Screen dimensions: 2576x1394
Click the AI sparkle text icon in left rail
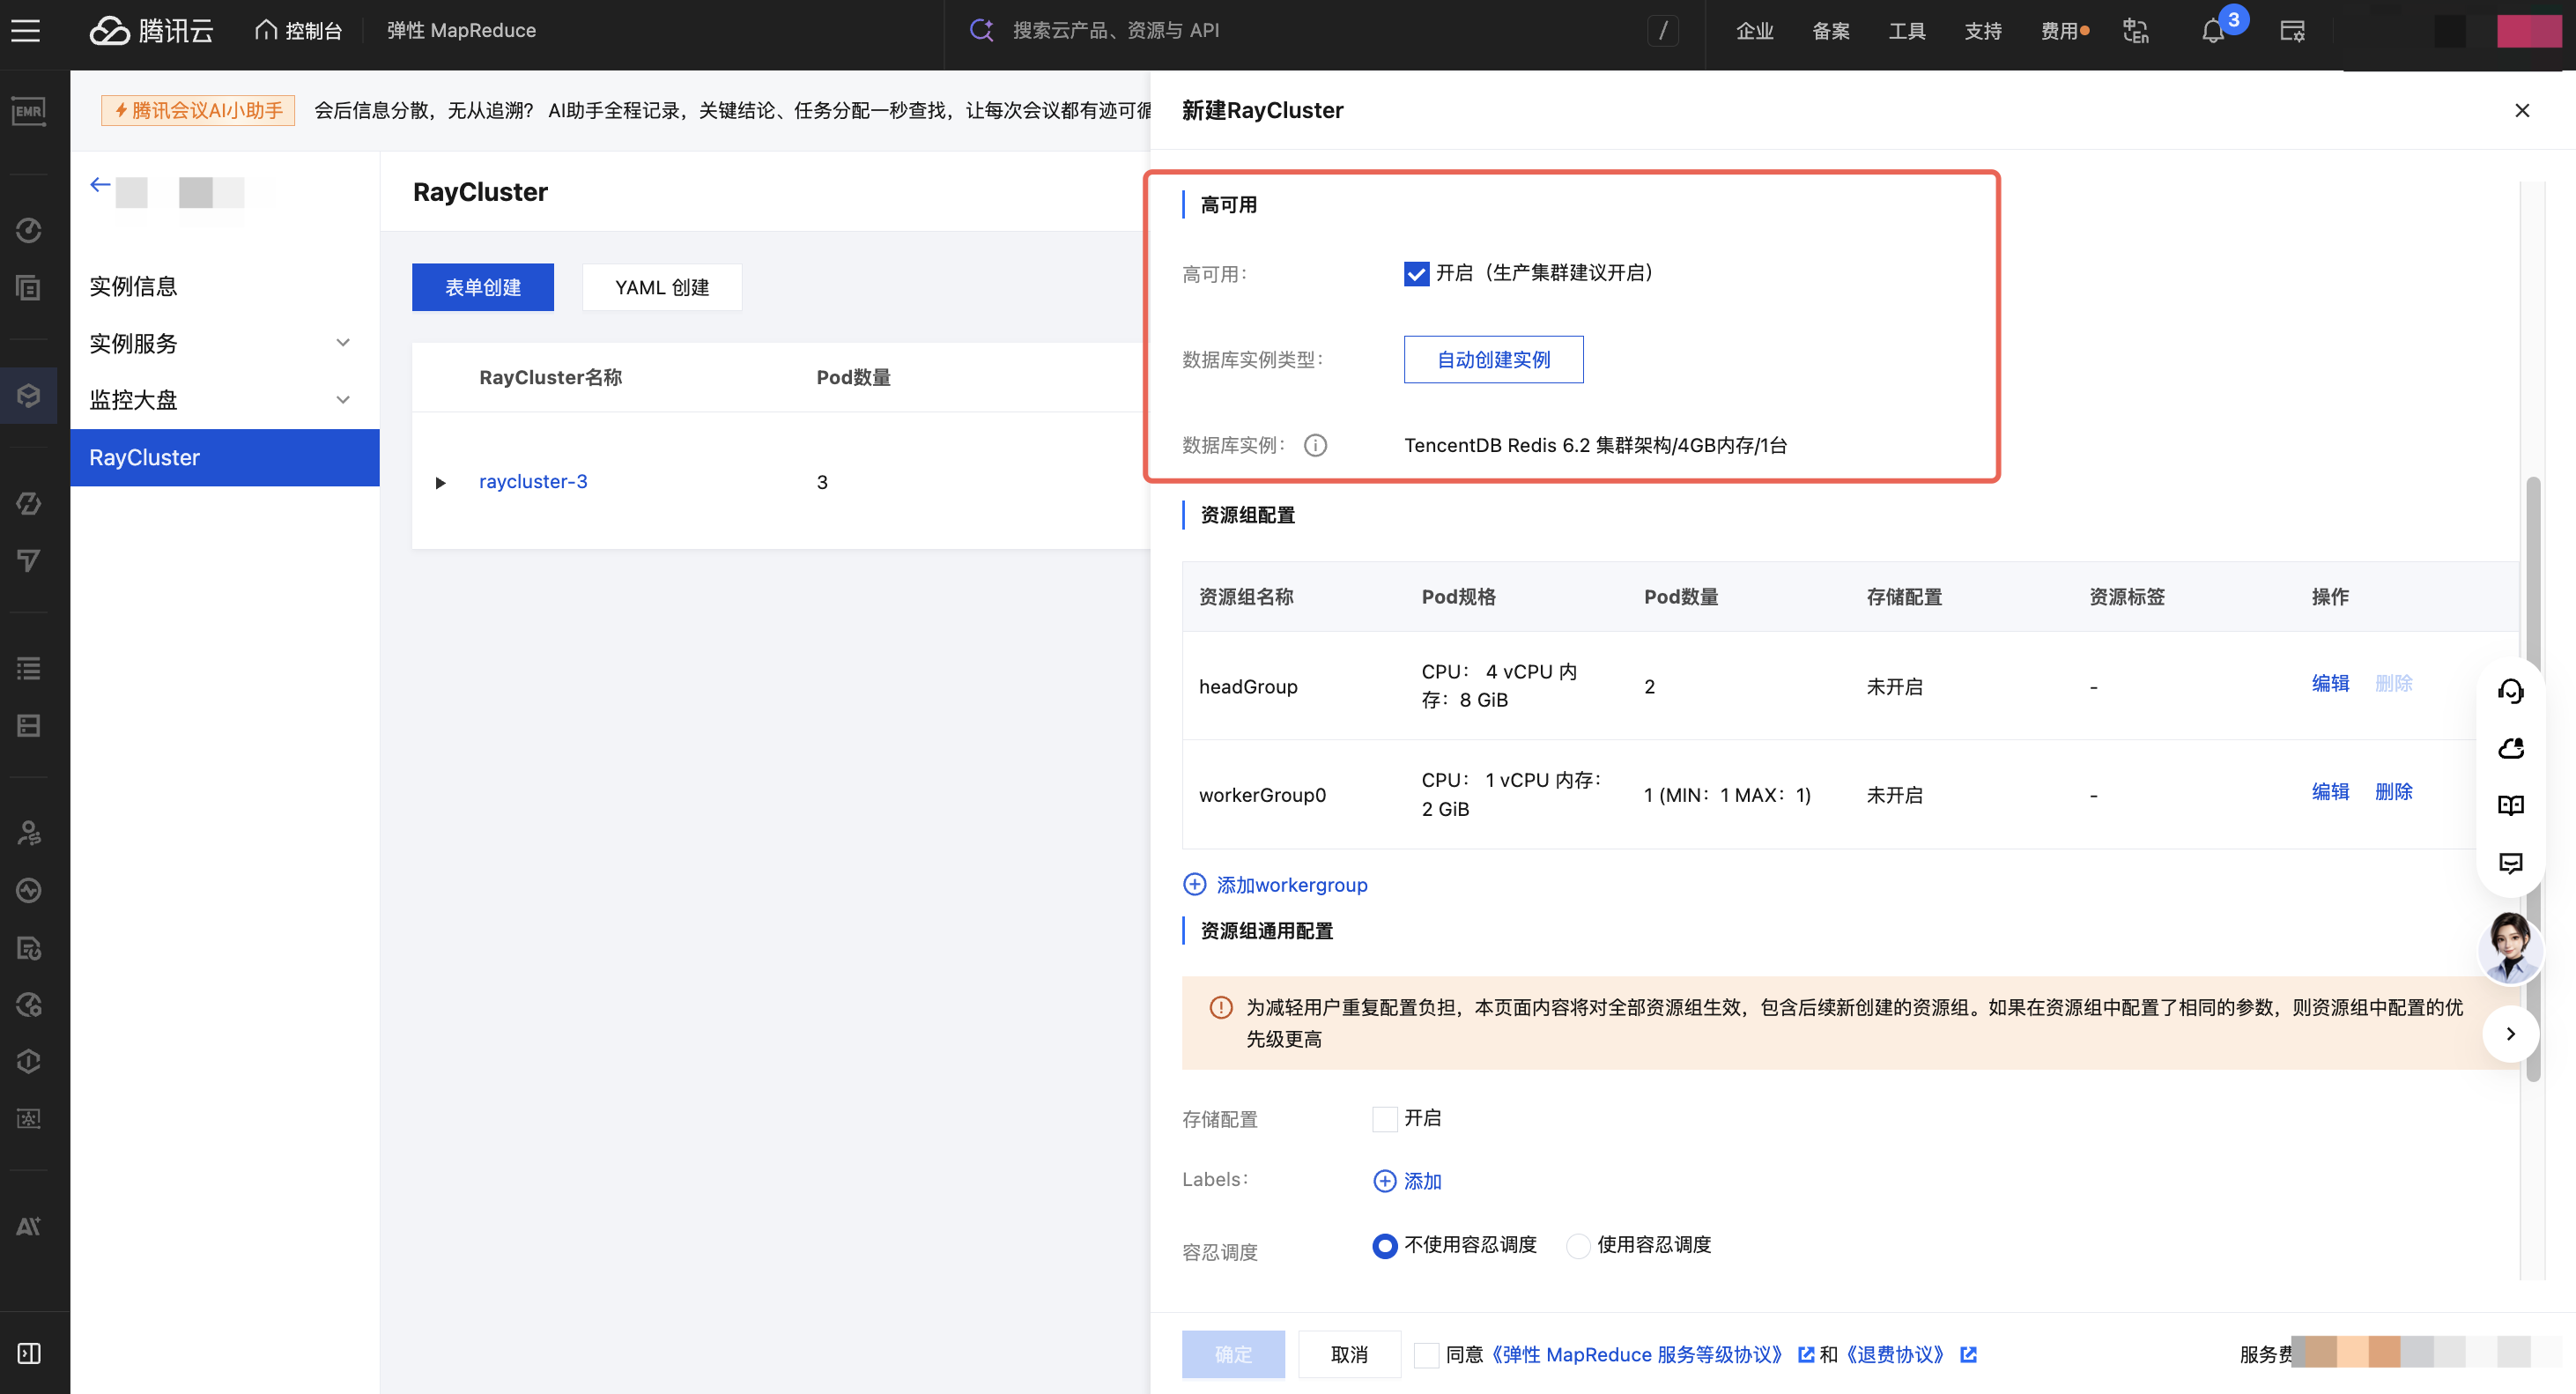pyautogui.click(x=28, y=1227)
